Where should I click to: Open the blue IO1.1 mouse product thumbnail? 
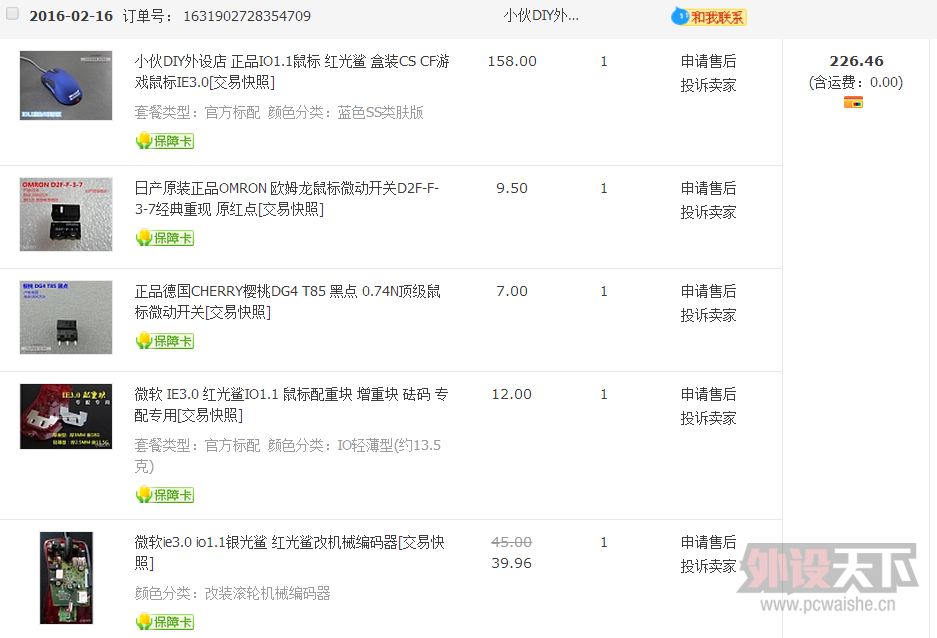coord(66,86)
